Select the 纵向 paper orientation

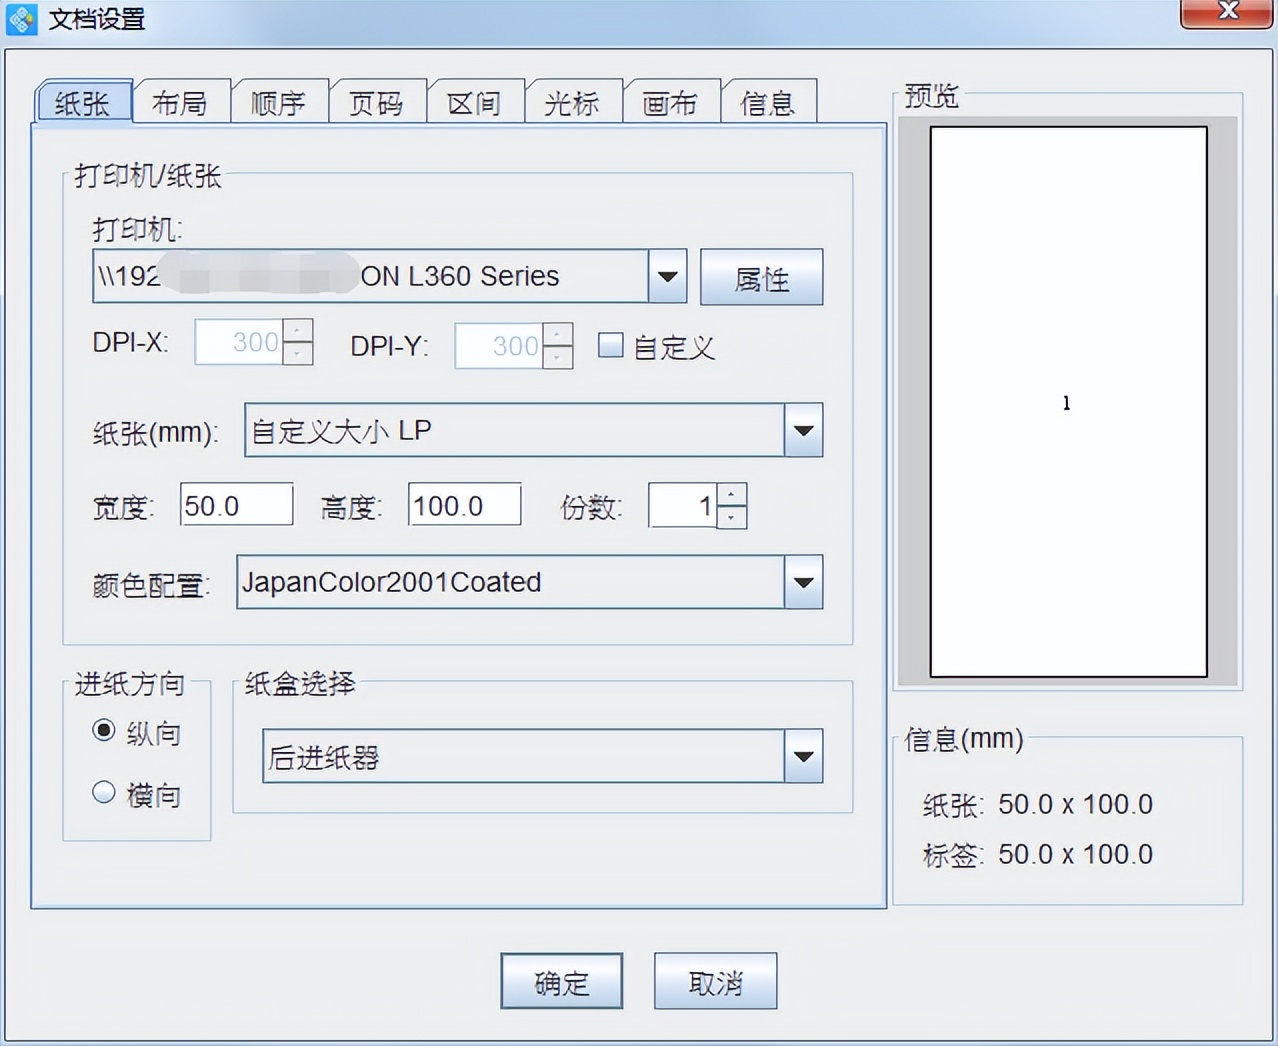[104, 731]
